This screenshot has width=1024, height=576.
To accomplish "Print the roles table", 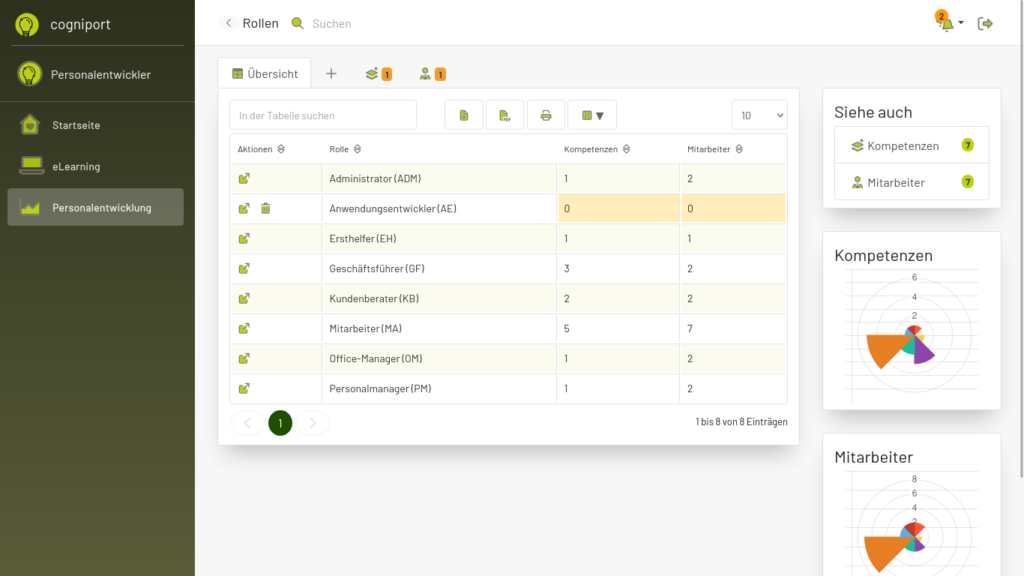I will (546, 116).
